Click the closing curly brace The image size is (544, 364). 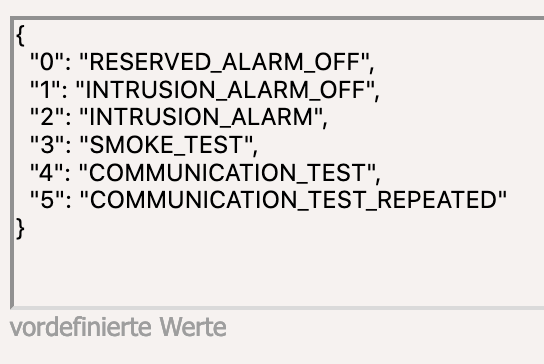click(20, 228)
